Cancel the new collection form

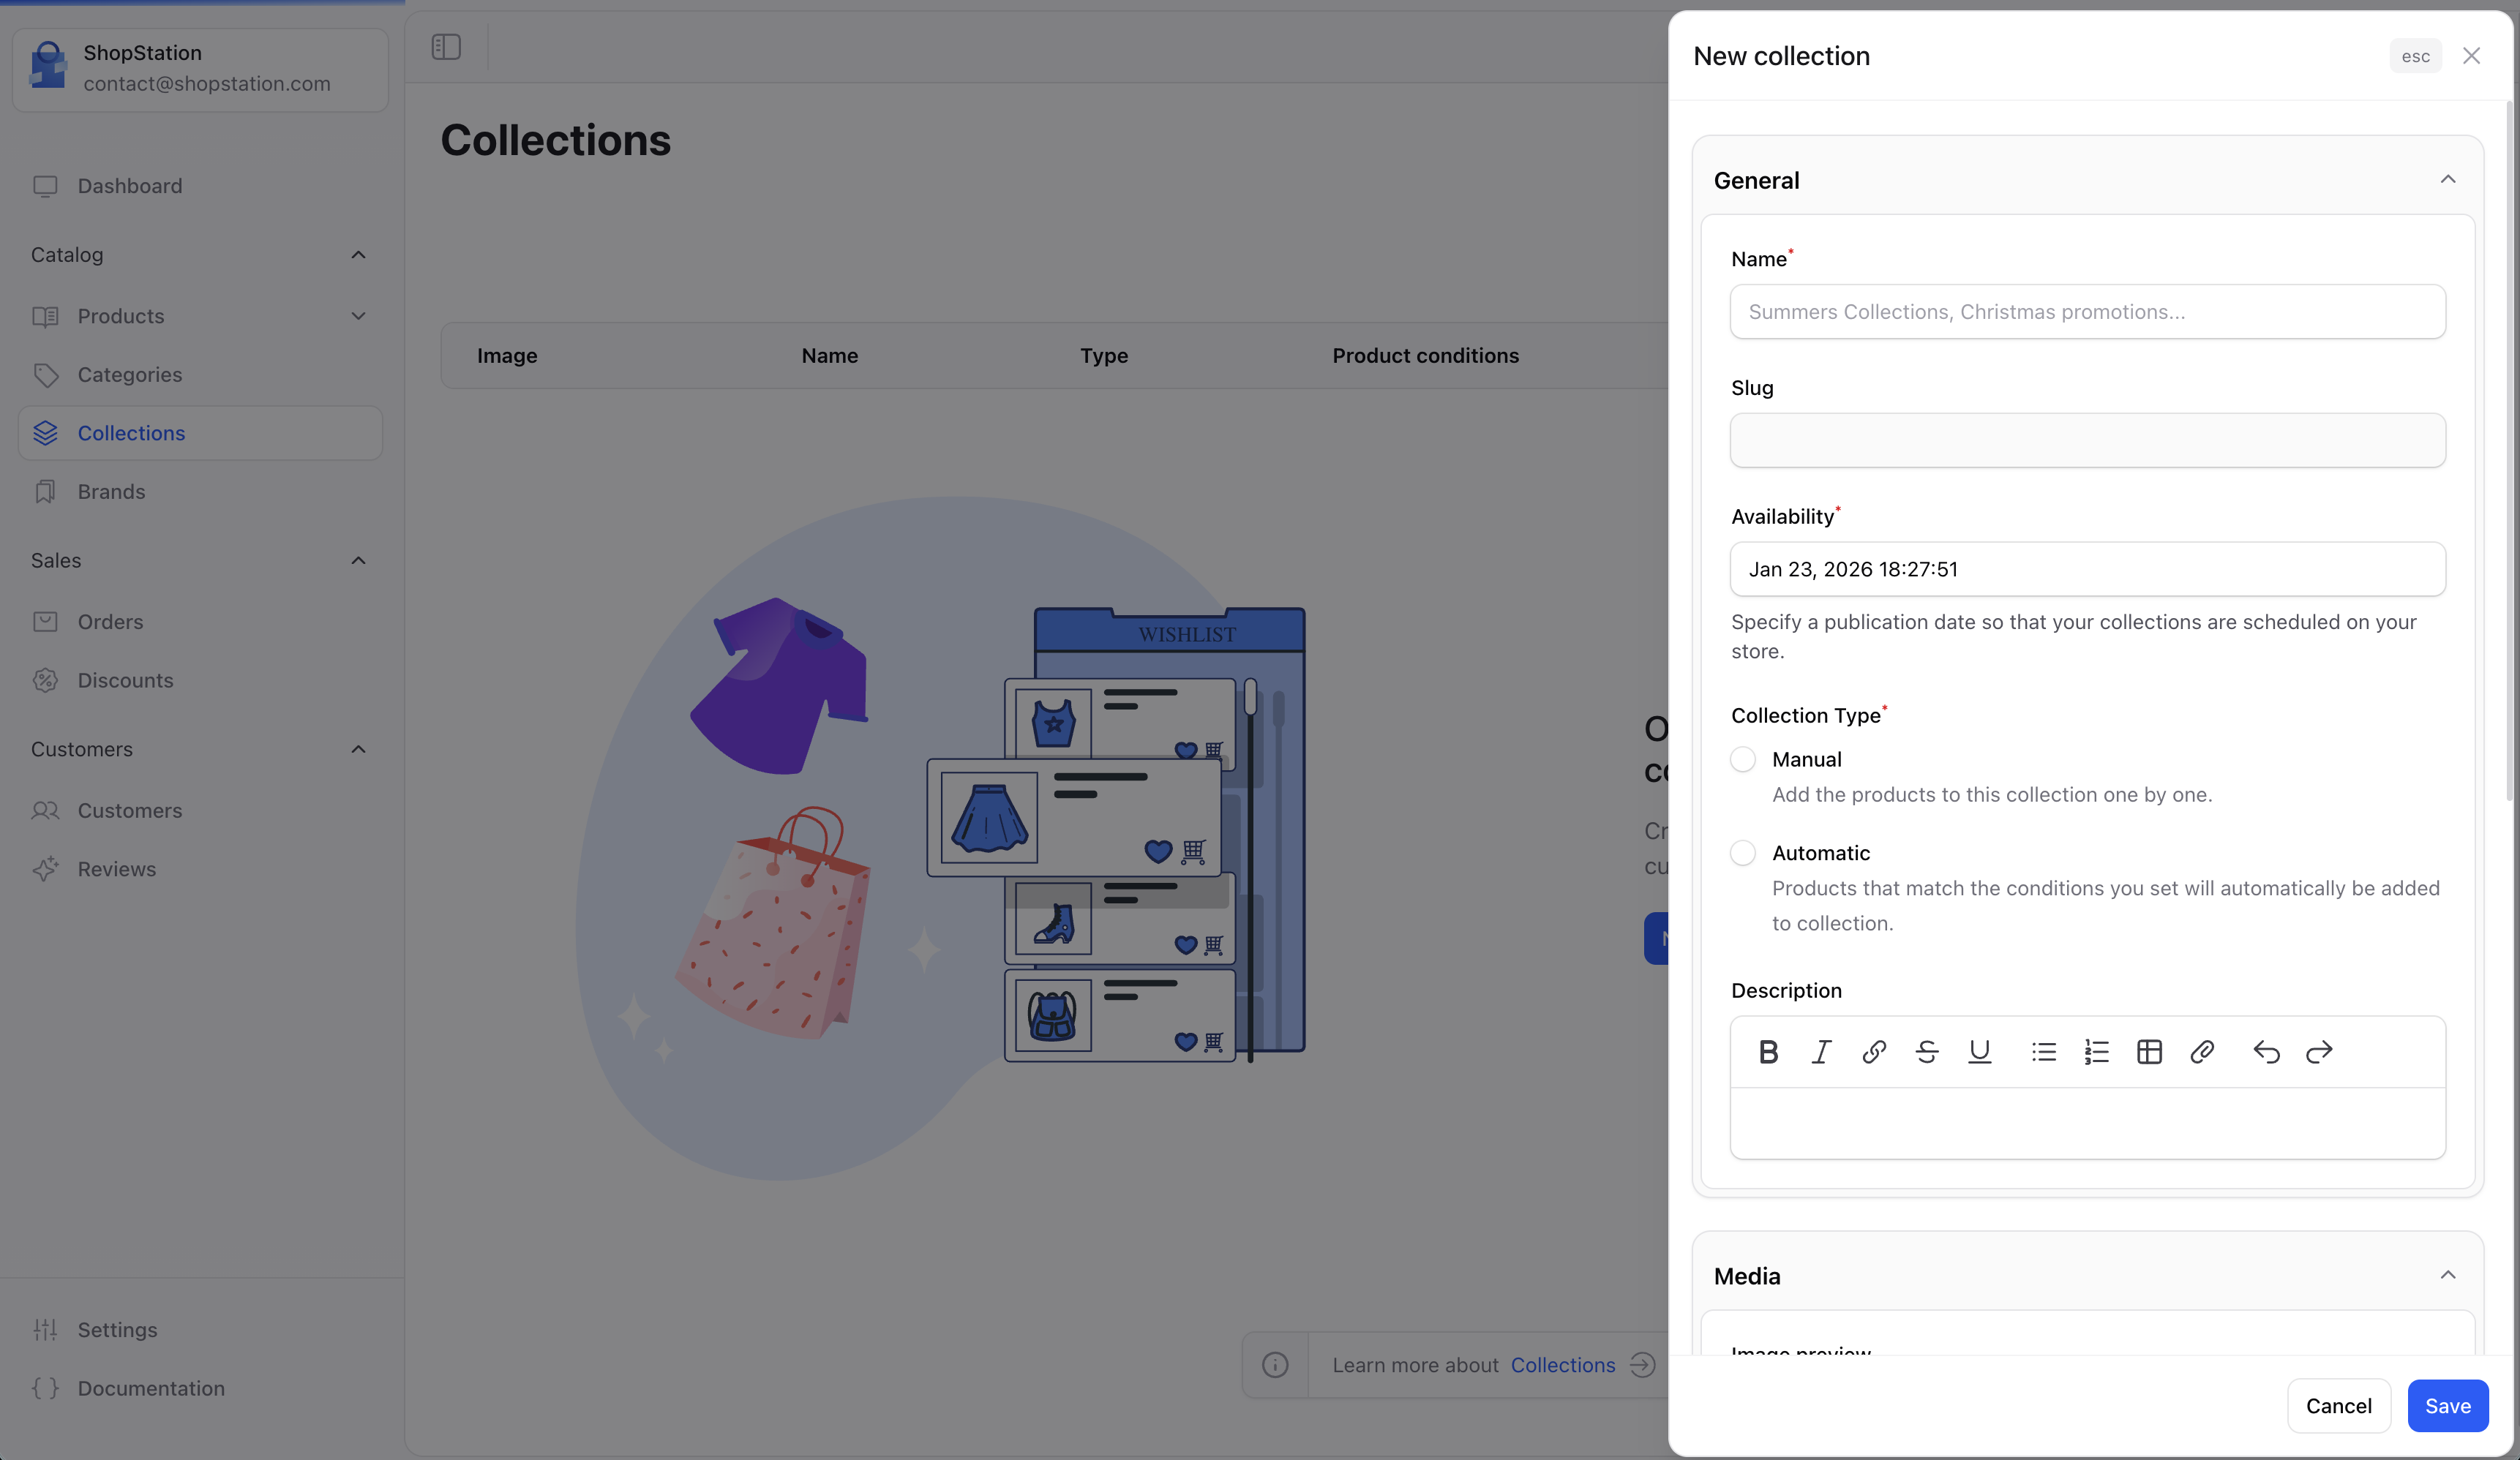click(2338, 1406)
